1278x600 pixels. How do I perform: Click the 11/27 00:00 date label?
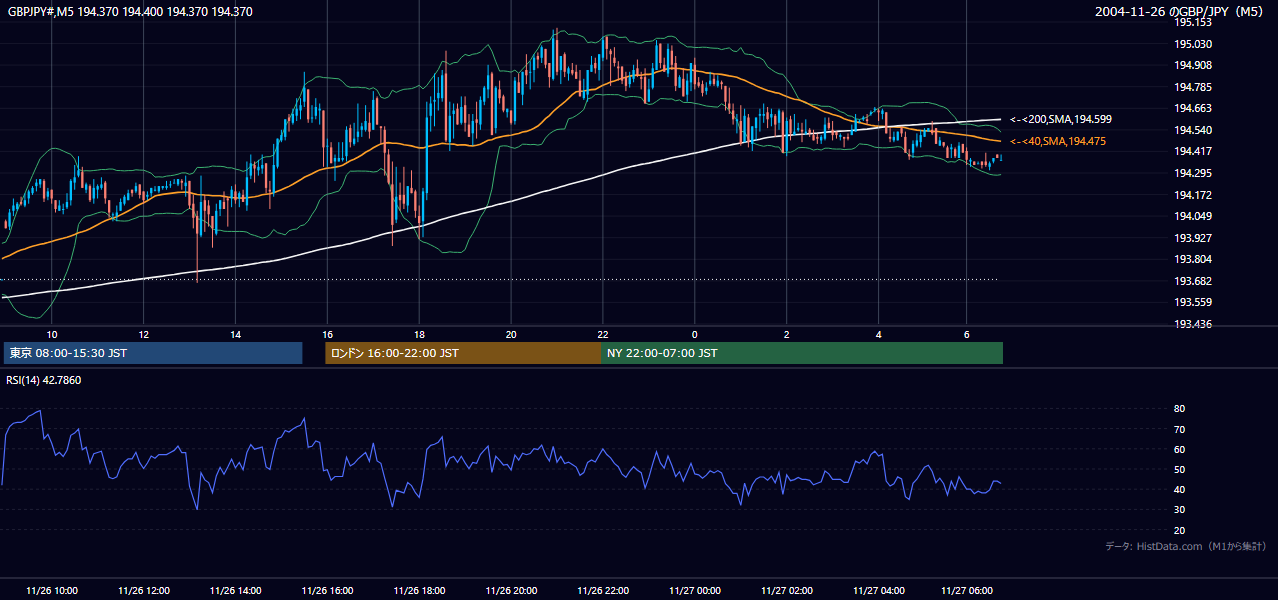(x=694, y=591)
